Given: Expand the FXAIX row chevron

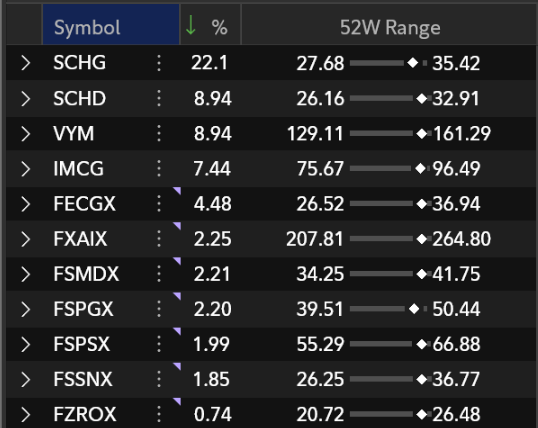Looking at the screenshot, I should 25,239.
